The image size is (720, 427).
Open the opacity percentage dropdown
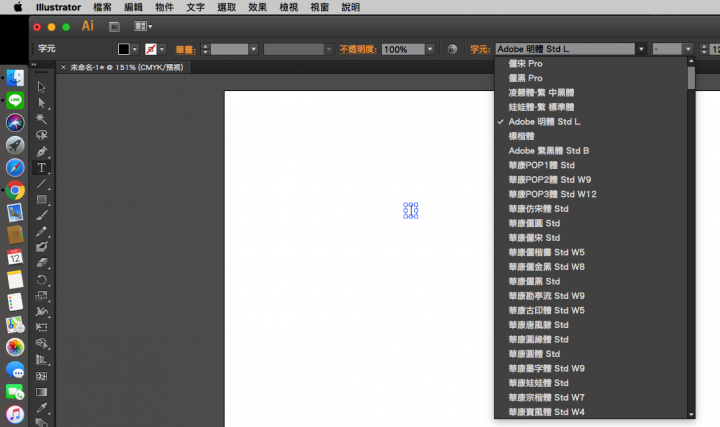(x=430, y=49)
